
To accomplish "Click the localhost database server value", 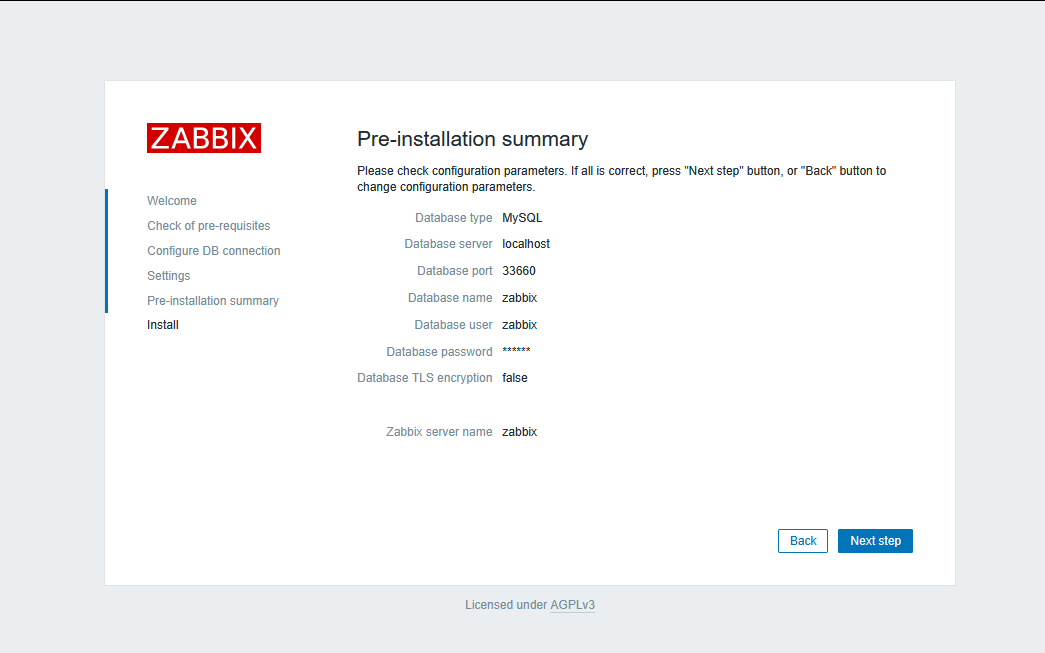I will pos(526,243).
